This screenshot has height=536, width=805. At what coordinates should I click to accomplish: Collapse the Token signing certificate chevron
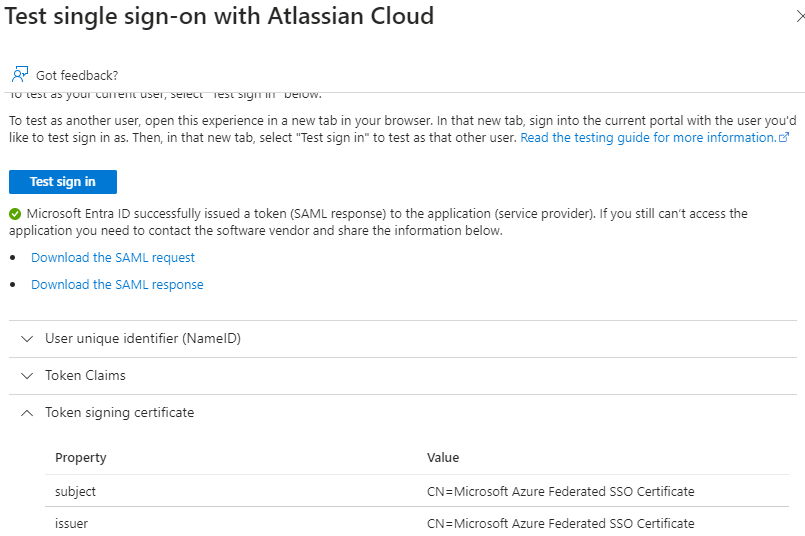tap(27, 413)
